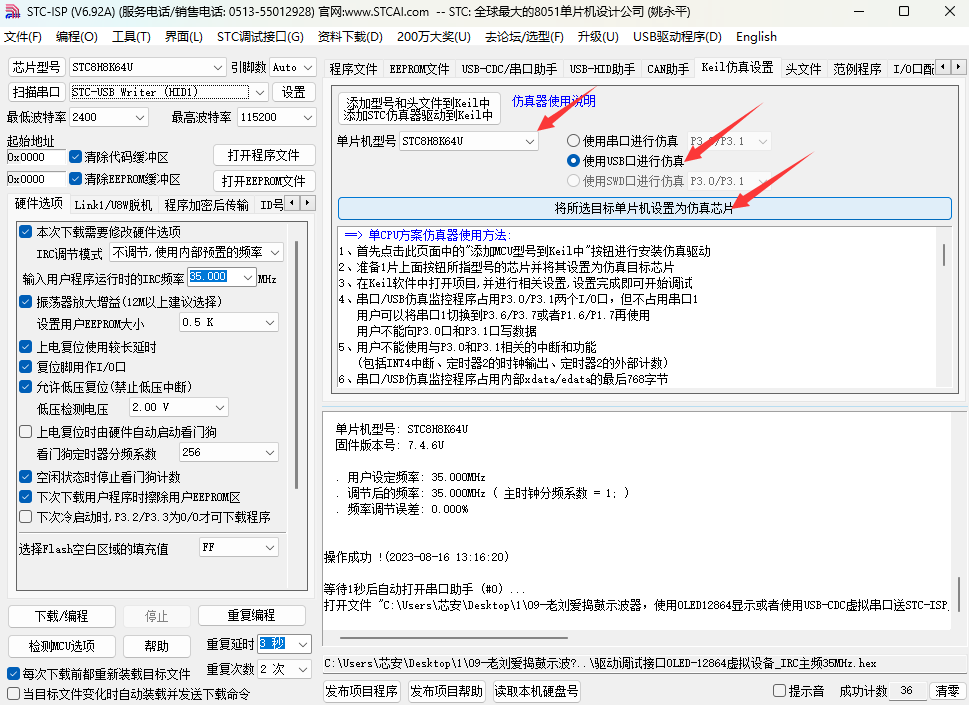Open the STC调试接口(G) menu

point(260,36)
